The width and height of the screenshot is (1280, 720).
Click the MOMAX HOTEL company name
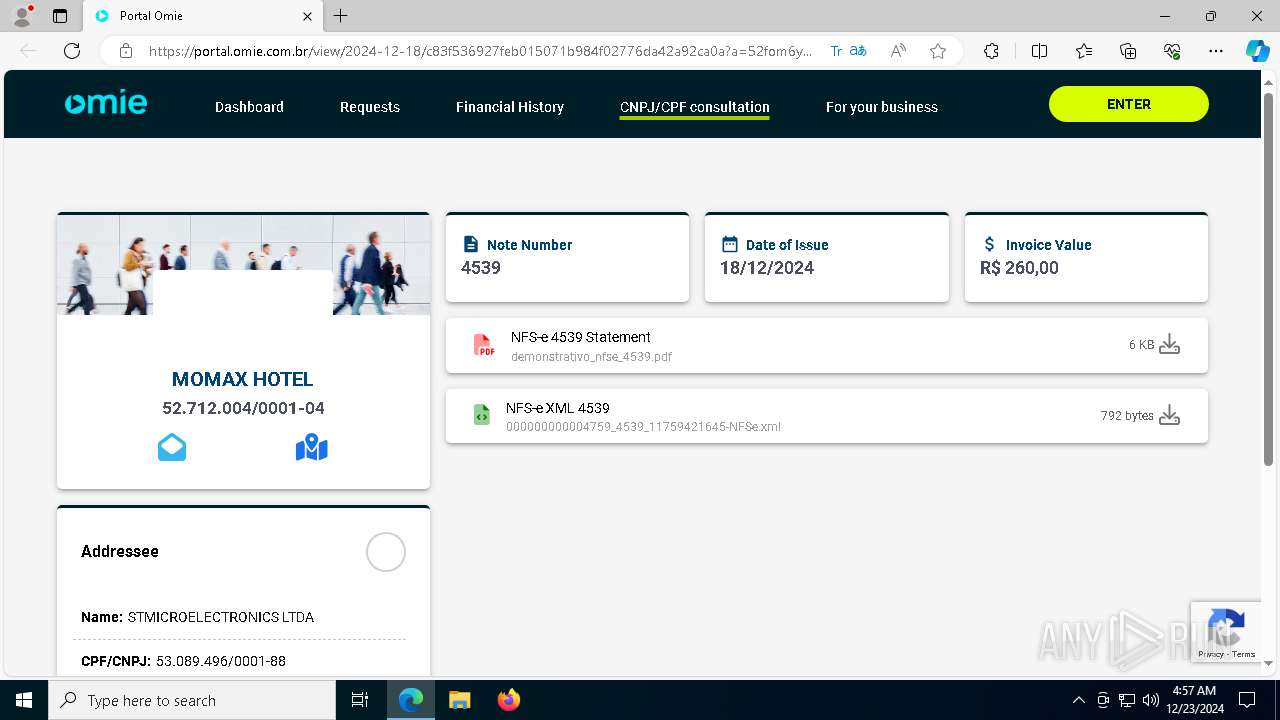pyautogui.click(x=243, y=379)
